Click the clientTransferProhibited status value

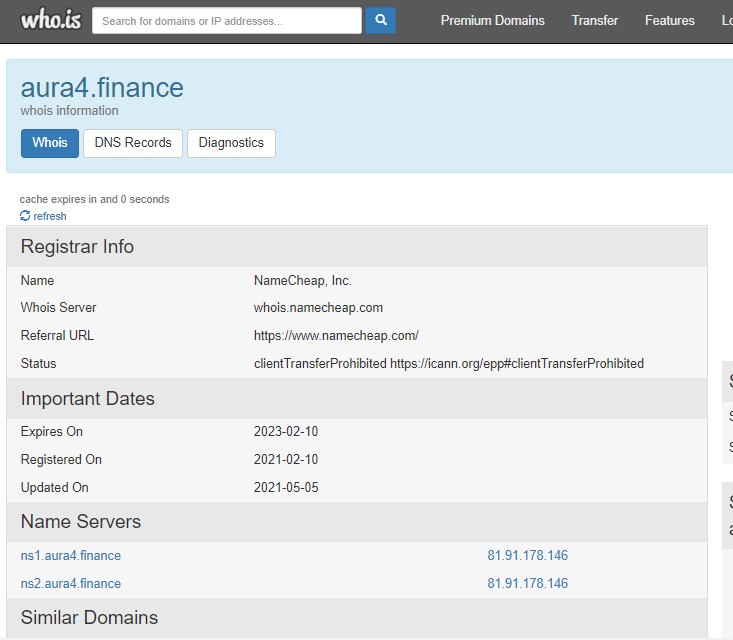coord(449,363)
